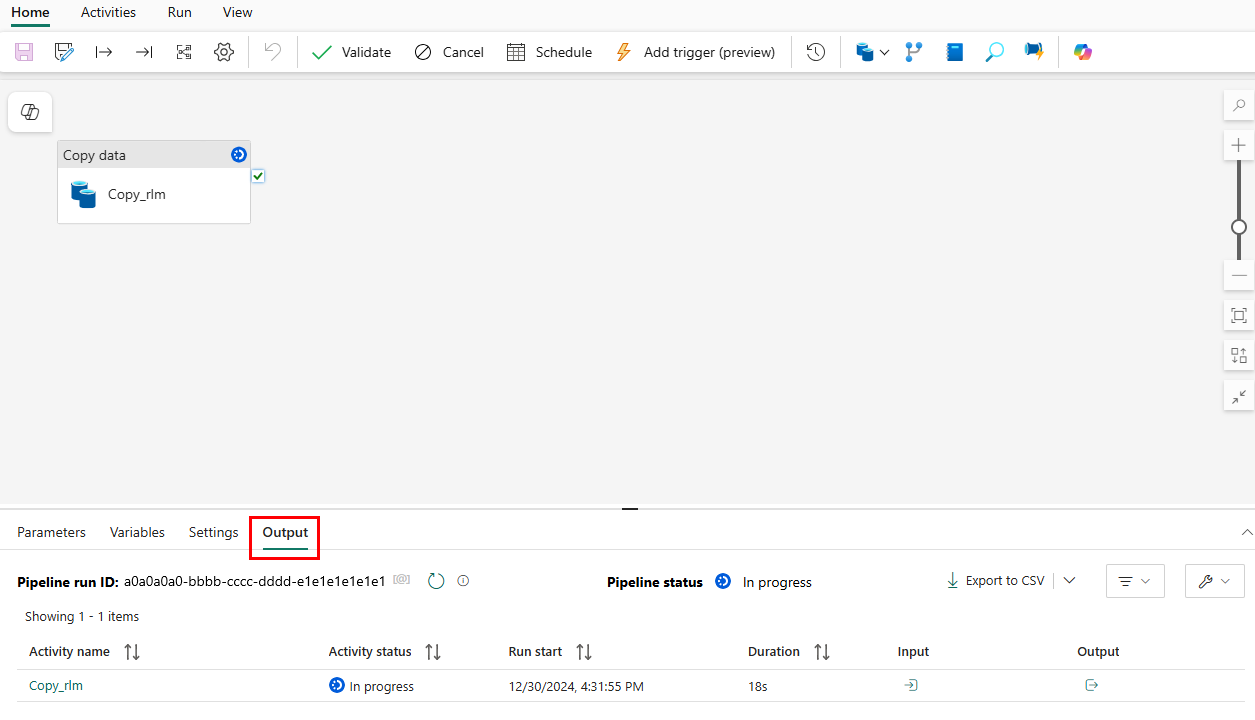Open the Copy_rlm activity link in table
Viewport: 1255px width, 720px height.
tap(56, 686)
